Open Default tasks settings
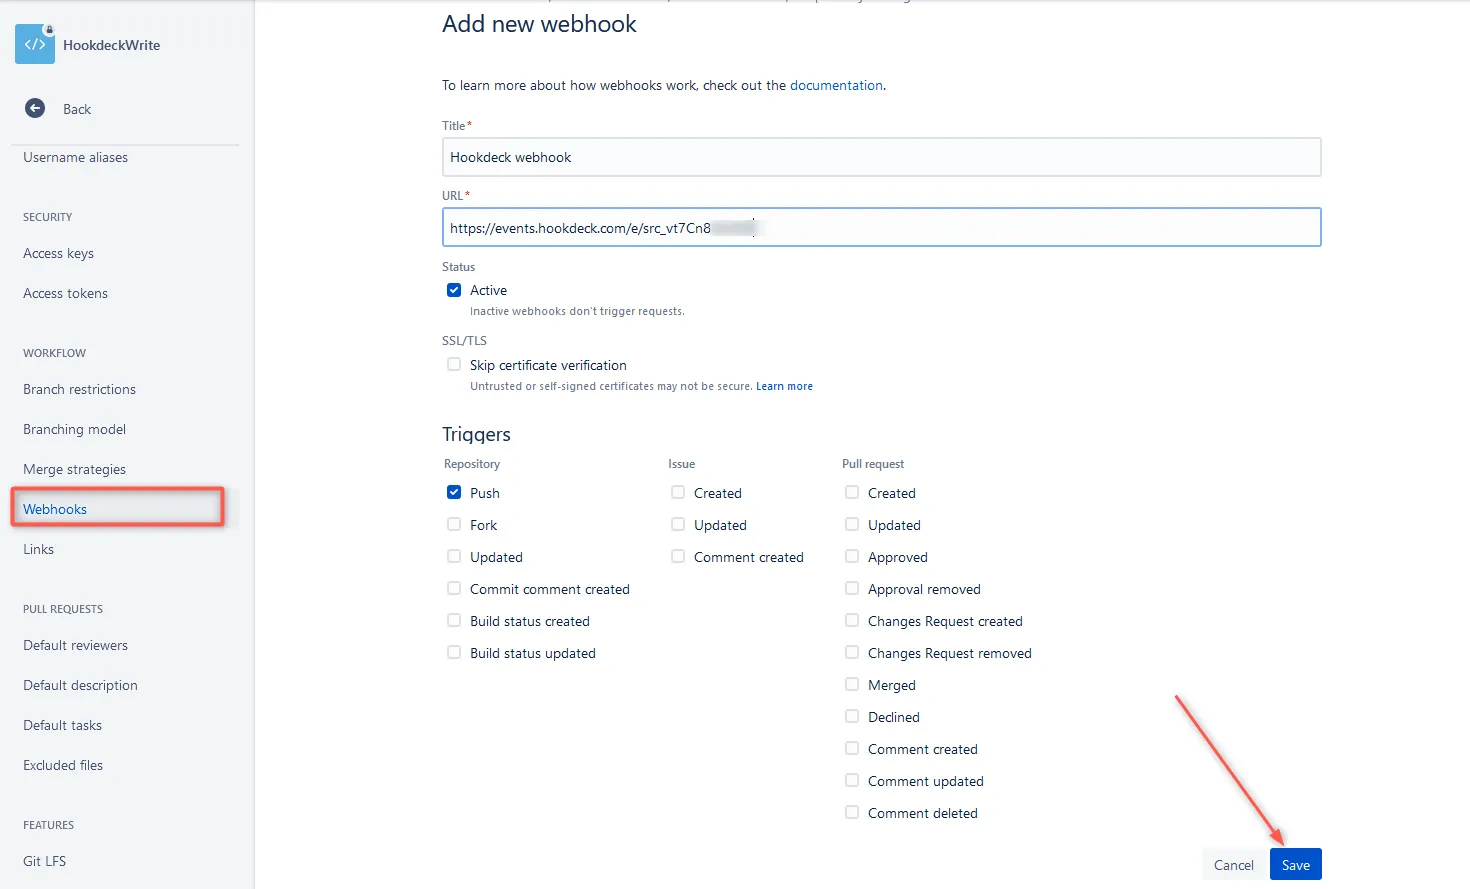The width and height of the screenshot is (1470, 889). pos(62,725)
